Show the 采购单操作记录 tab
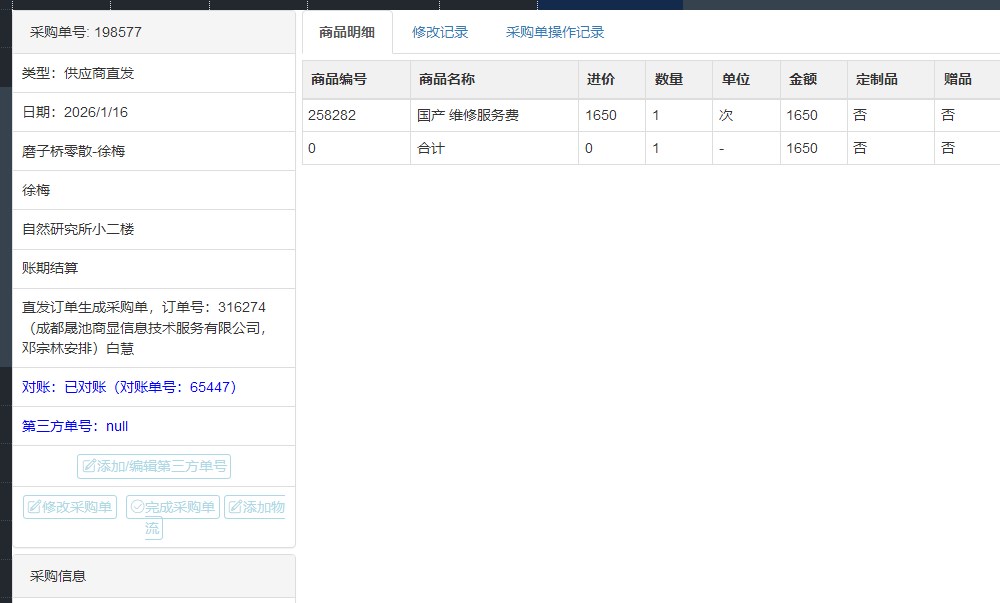Screen dimensions: 1000x603 click(555, 32)
